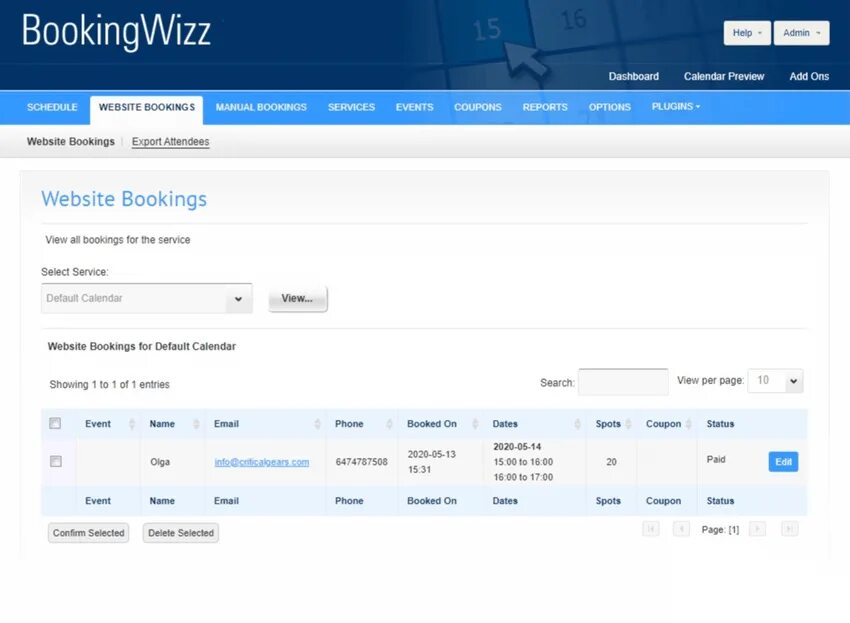The width and height of the screenshot is (850, 623).
Task: Open the Manual Bookings tab
Action: tap(261, 107)
